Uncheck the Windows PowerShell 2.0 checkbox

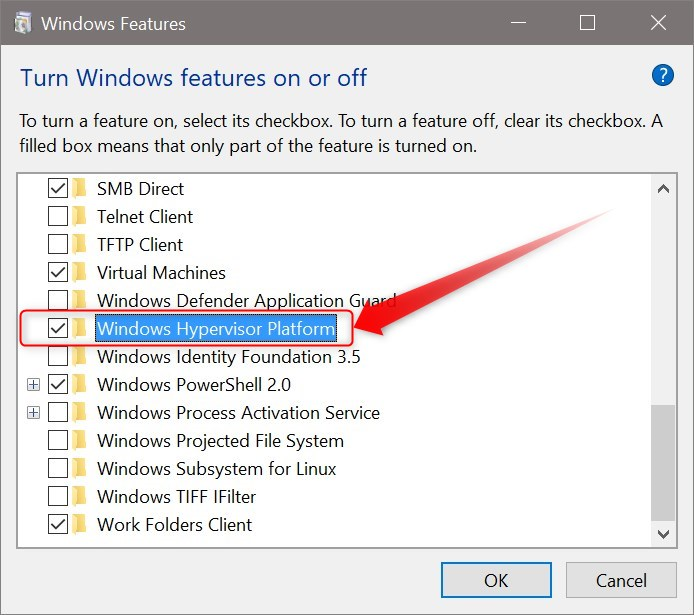pyautogui.click(x=58, y=384)
